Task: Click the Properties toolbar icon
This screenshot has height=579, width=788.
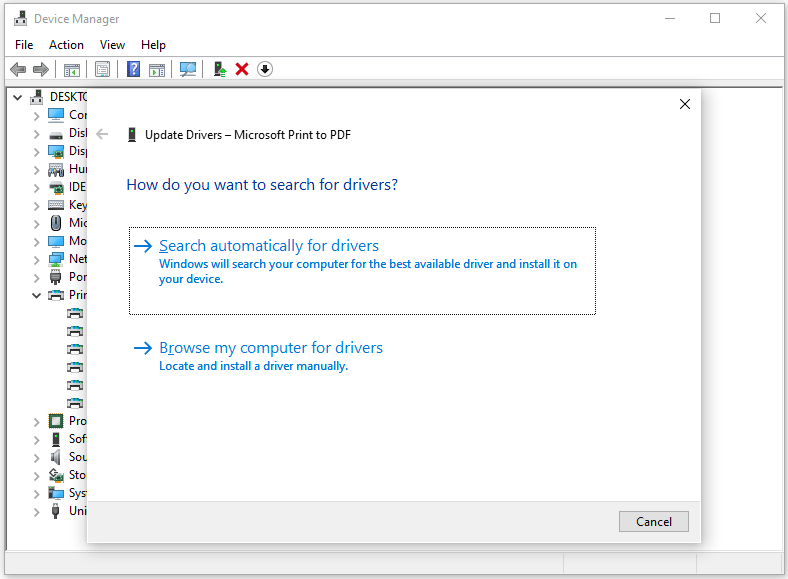Action: [x=102, y=69]
